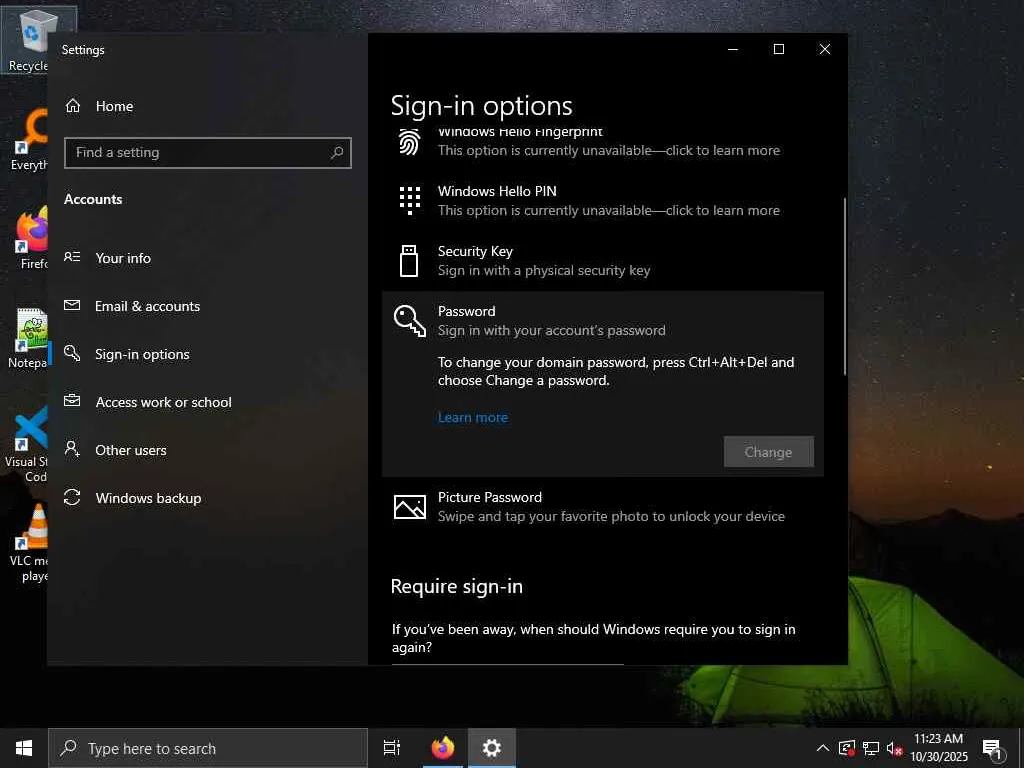Close the Settings window
Viewport: 1024px width, 768px height.
[825, 49]
